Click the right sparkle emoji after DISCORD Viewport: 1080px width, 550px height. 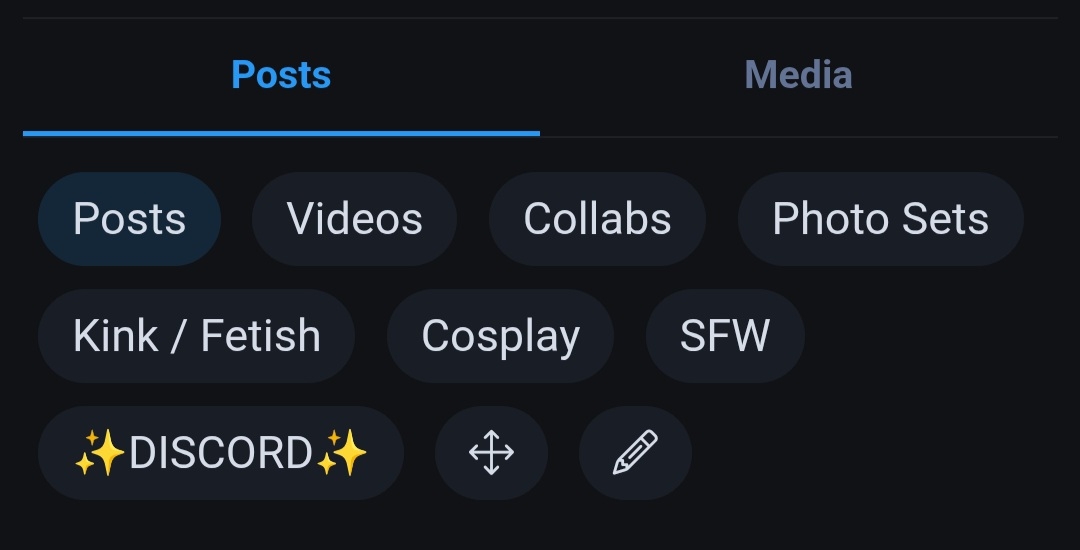click(x=342, y=453)
